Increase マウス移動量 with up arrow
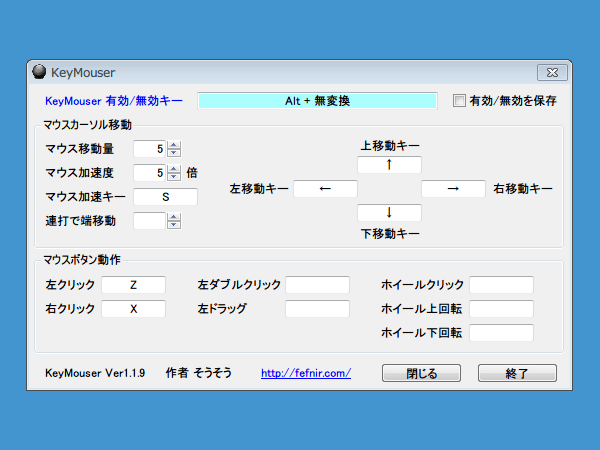 pyautogui.click(x=174, y=145)
